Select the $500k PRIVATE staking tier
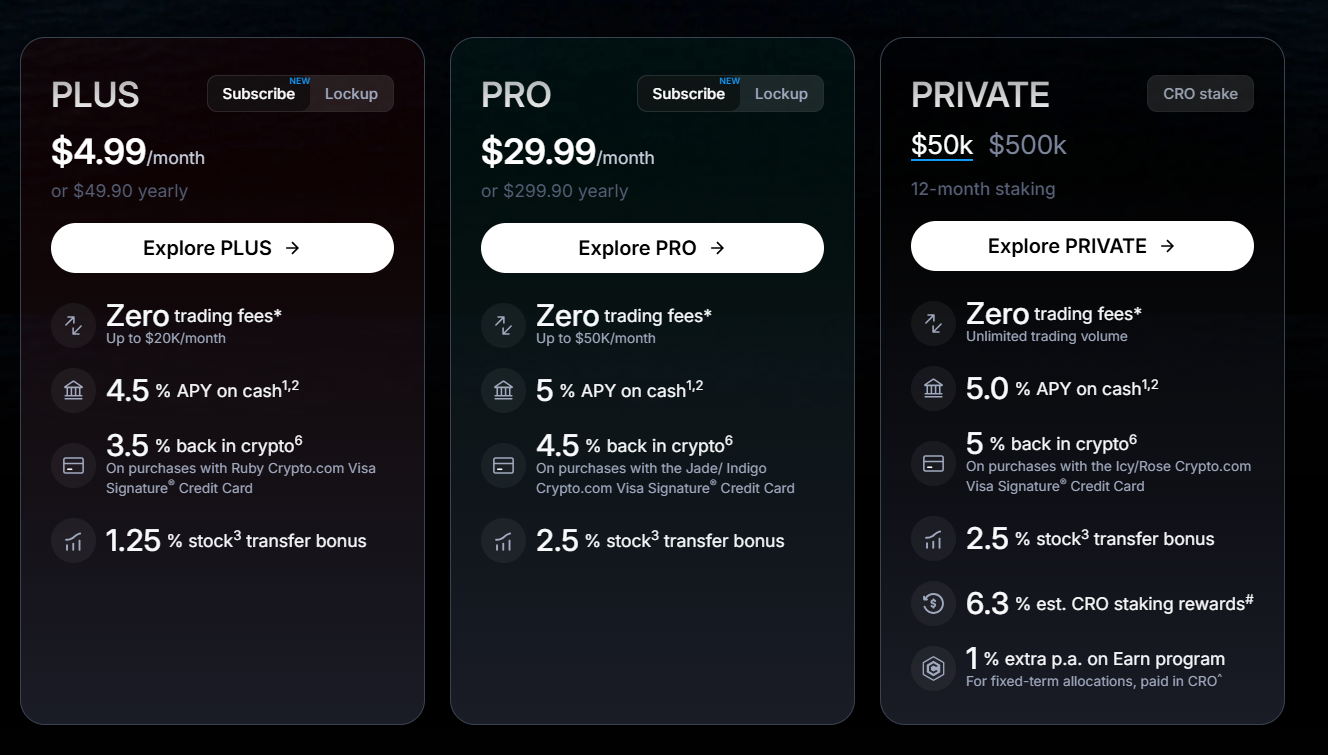Image resolution: width=1328 pixels, height=755 pixels. [x=1027, y=145]
